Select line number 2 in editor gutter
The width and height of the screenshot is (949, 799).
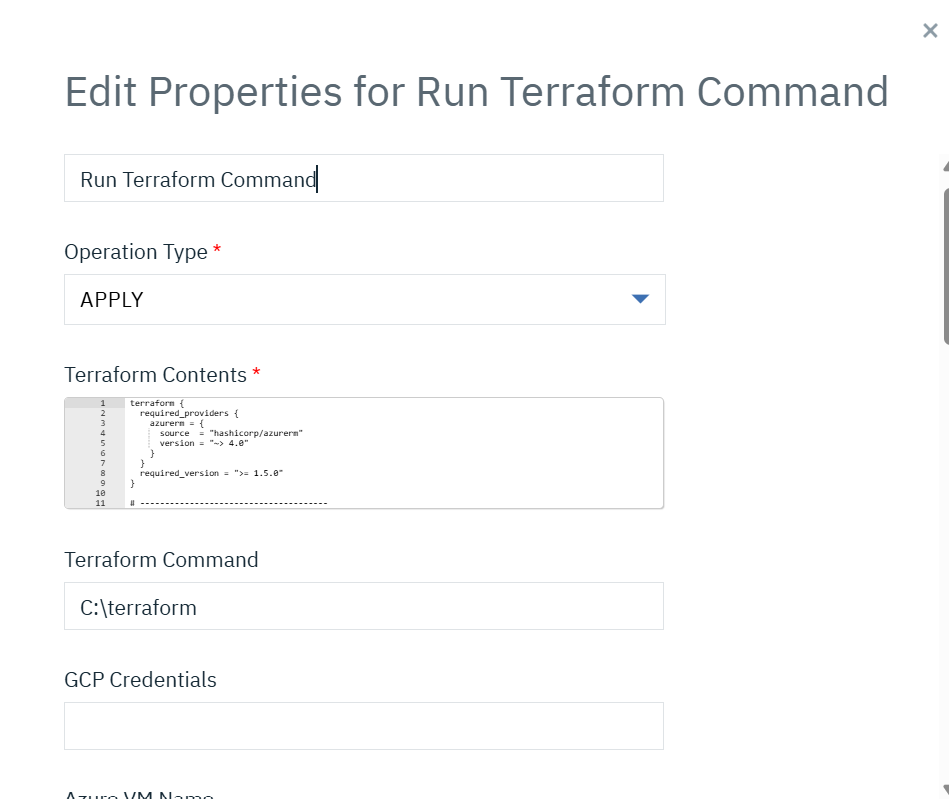click(102, 413)
